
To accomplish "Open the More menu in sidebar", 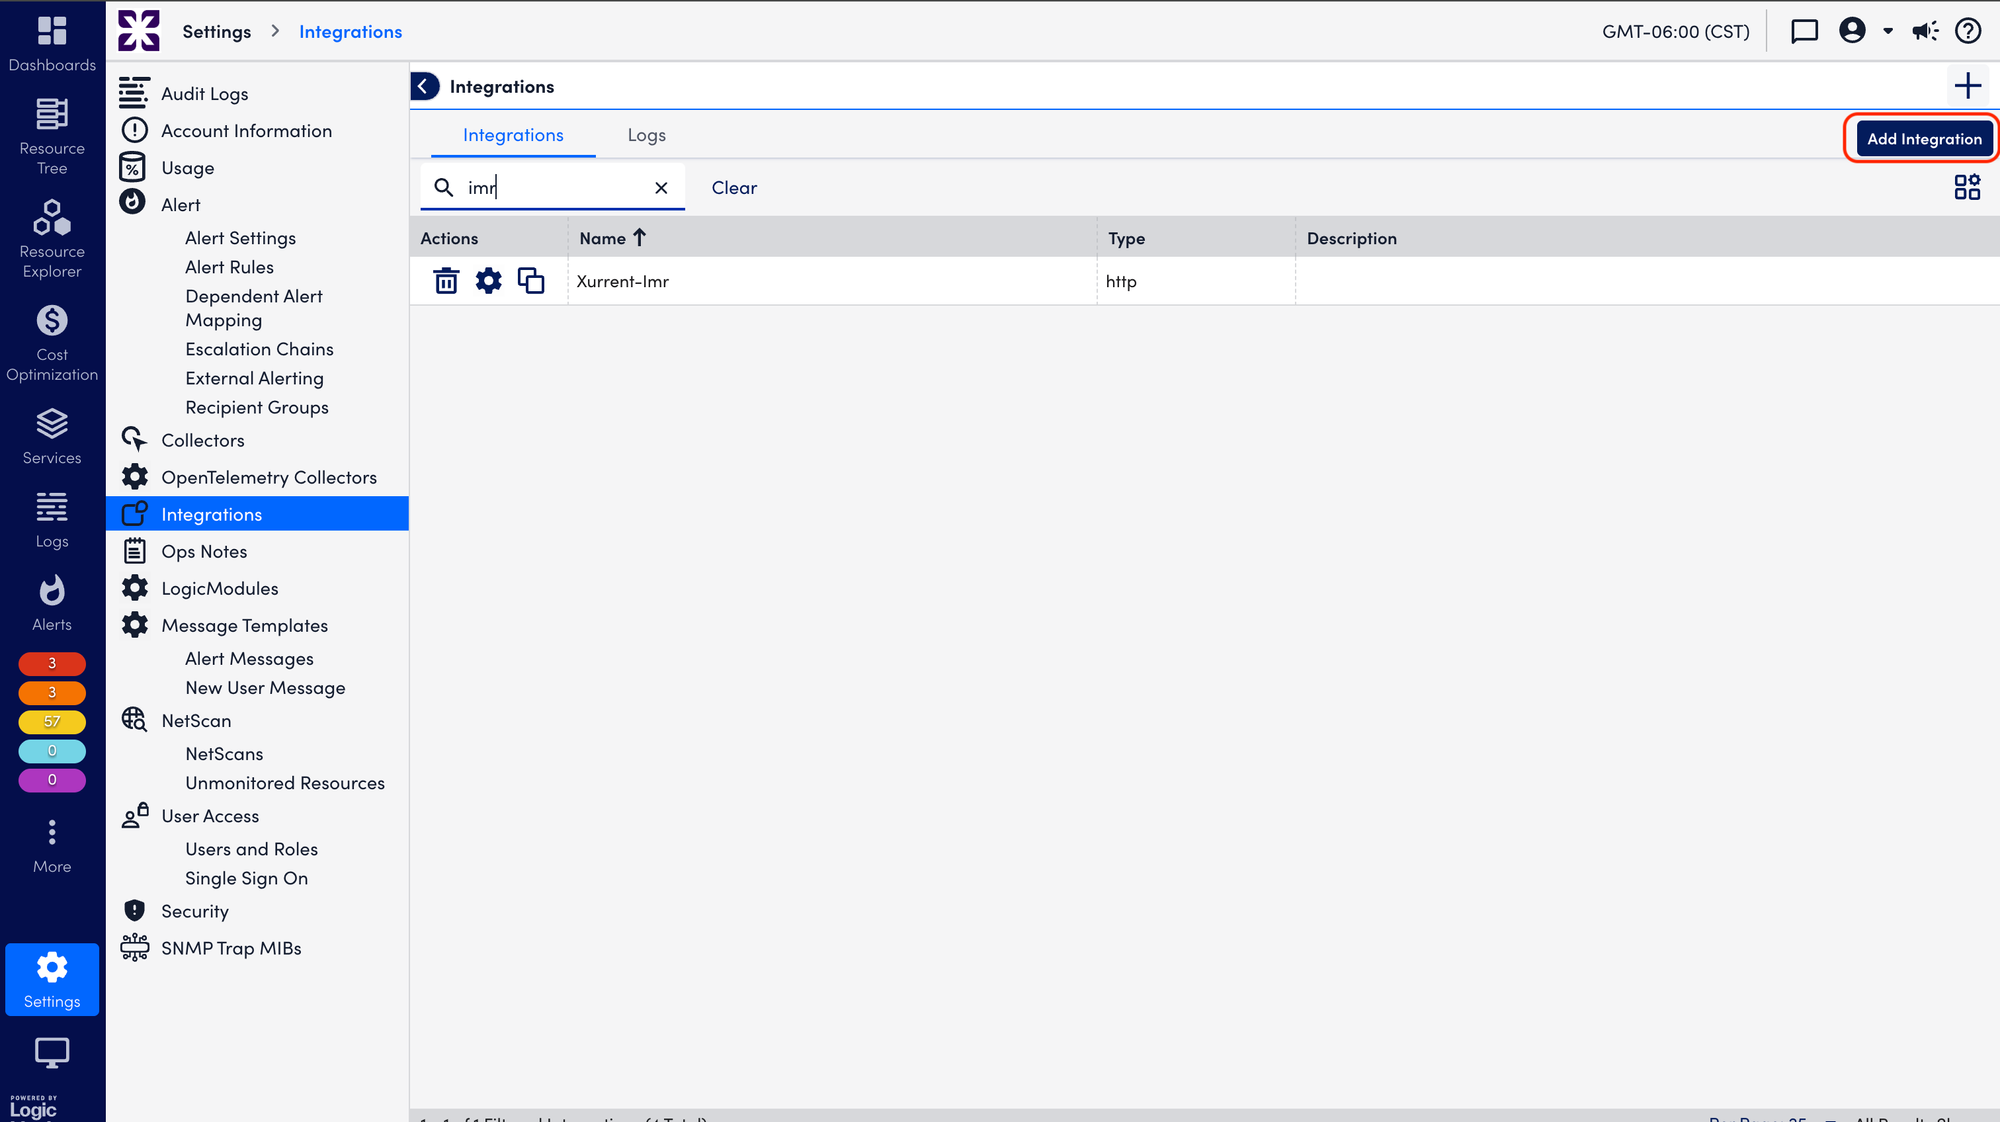I will [52, 845].
